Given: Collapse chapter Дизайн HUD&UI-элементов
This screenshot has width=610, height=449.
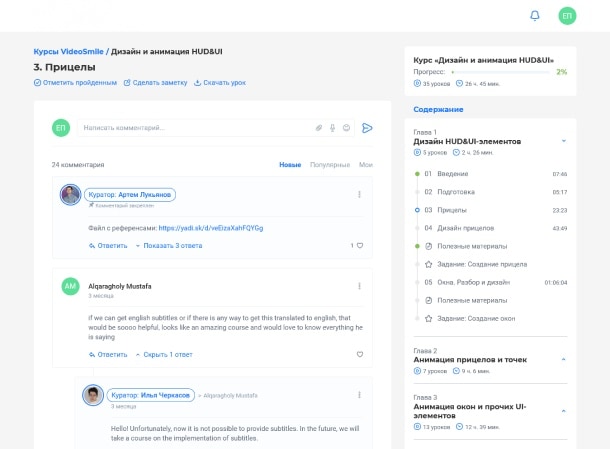Looking at the screenshot, I should point(563,142).
